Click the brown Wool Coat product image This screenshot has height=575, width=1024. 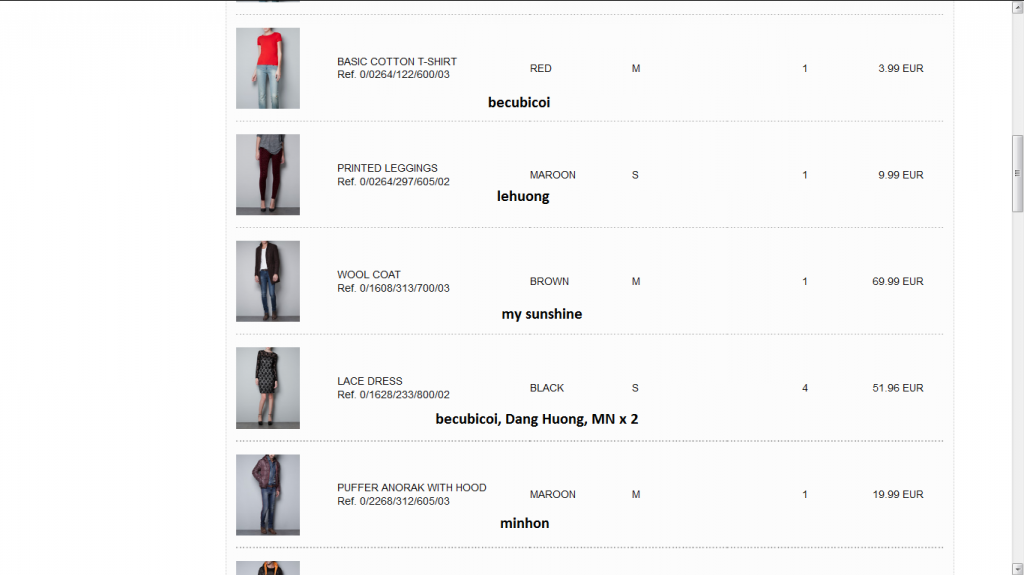click(268, 281)
